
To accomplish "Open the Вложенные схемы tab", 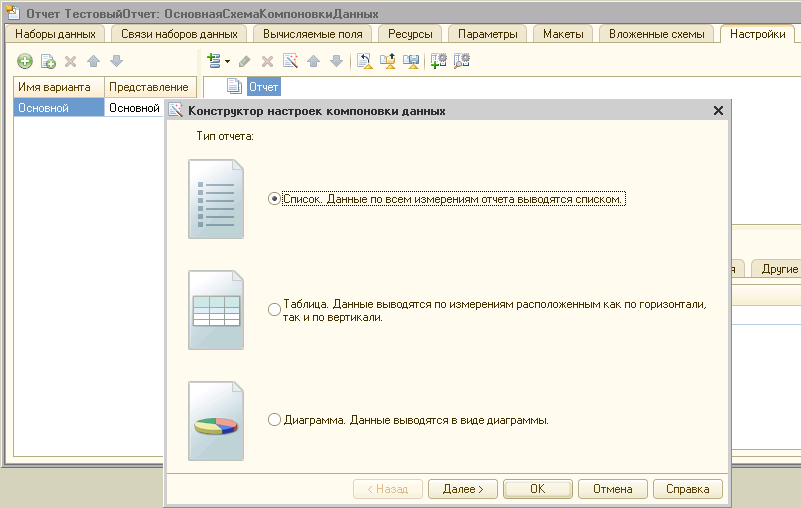I will [656, 34].
